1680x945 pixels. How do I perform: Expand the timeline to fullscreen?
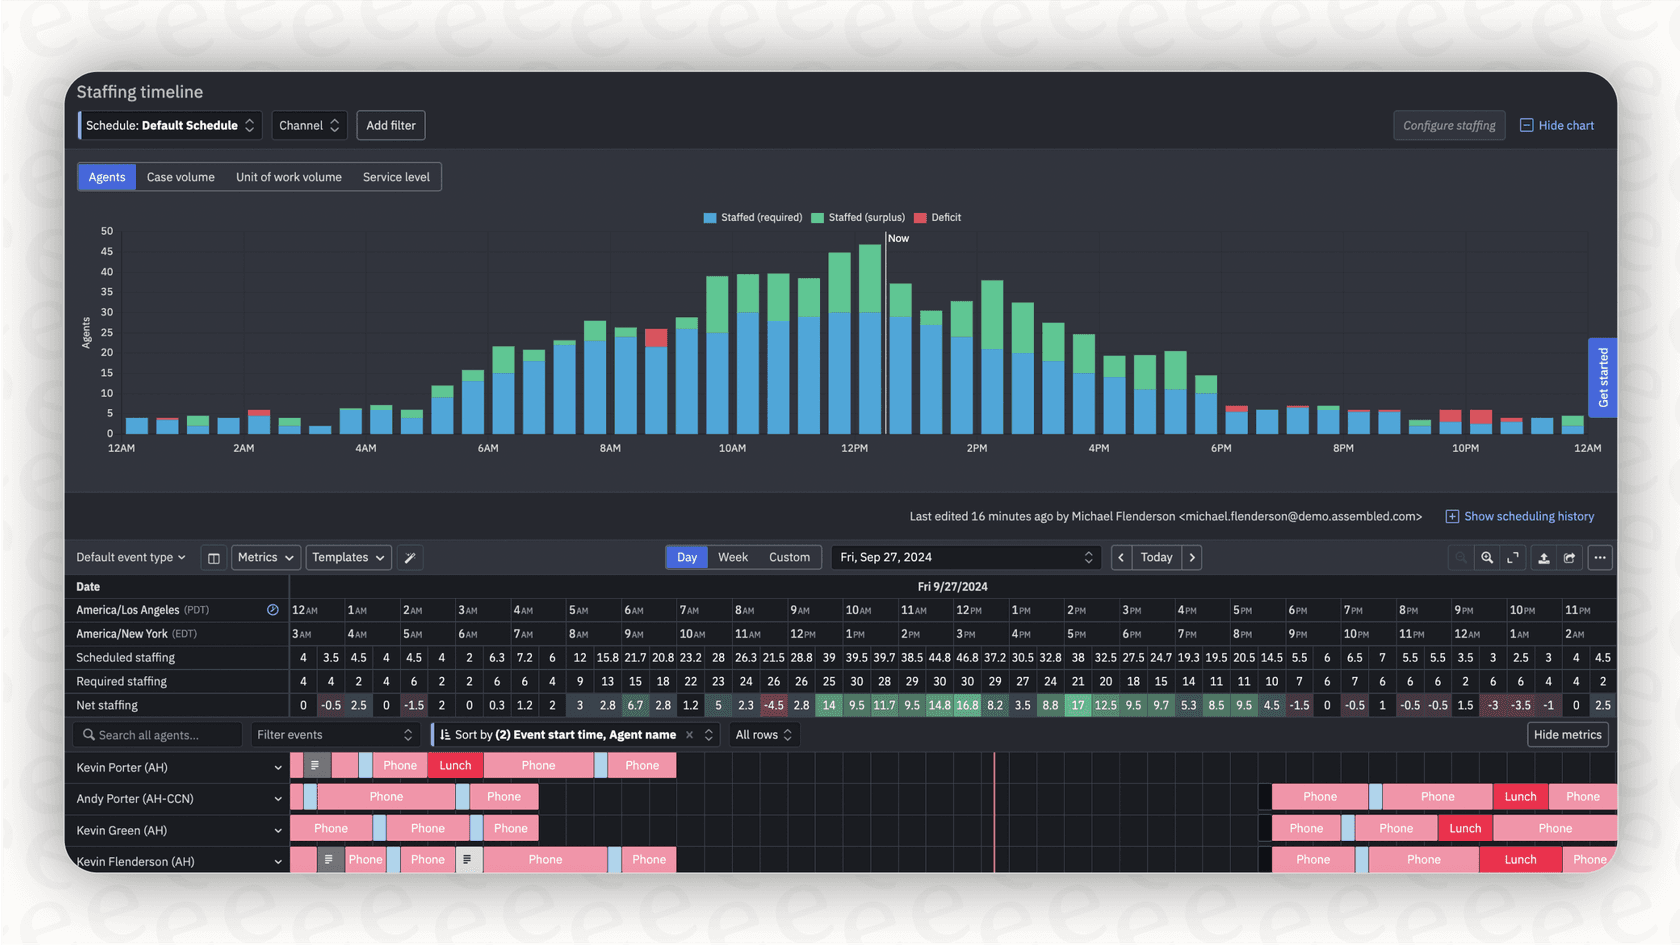[1512, 557]
